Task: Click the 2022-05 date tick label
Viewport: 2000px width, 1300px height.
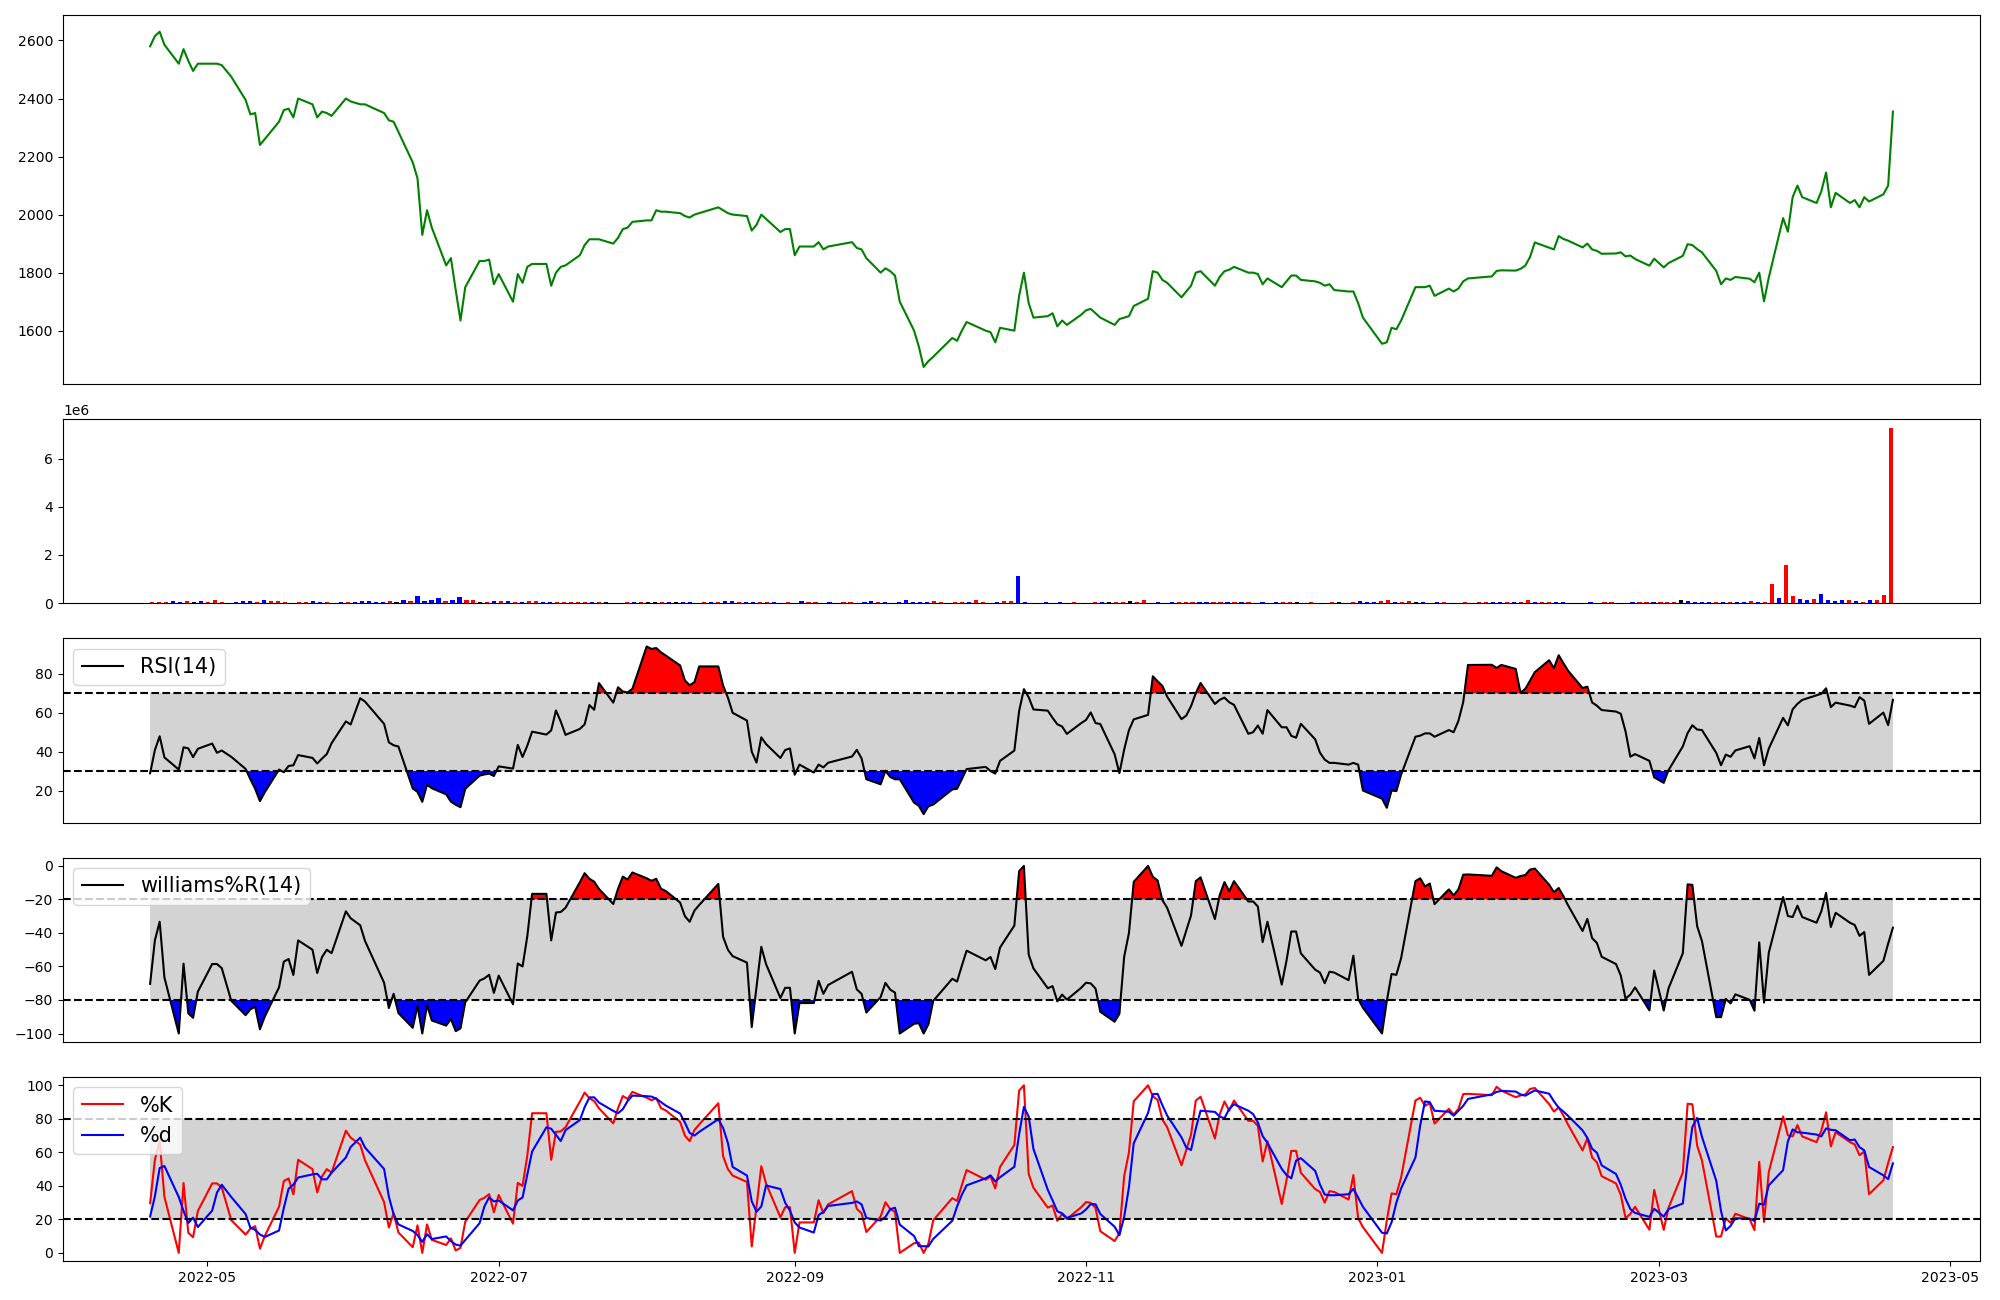Action: [x=207, y=1277]
